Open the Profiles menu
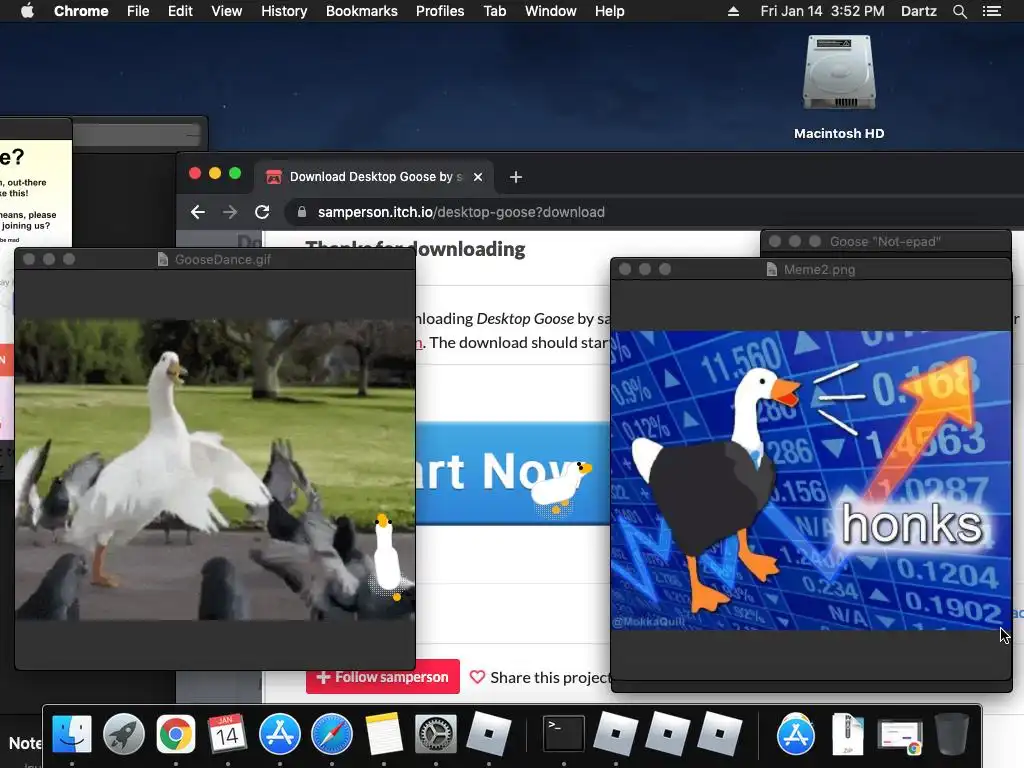 [x=440, y=11]
